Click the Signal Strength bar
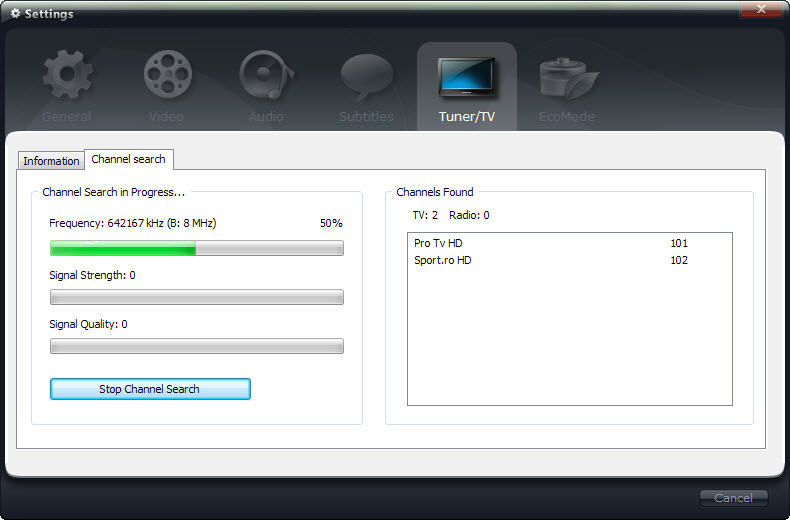 point(196,297)
